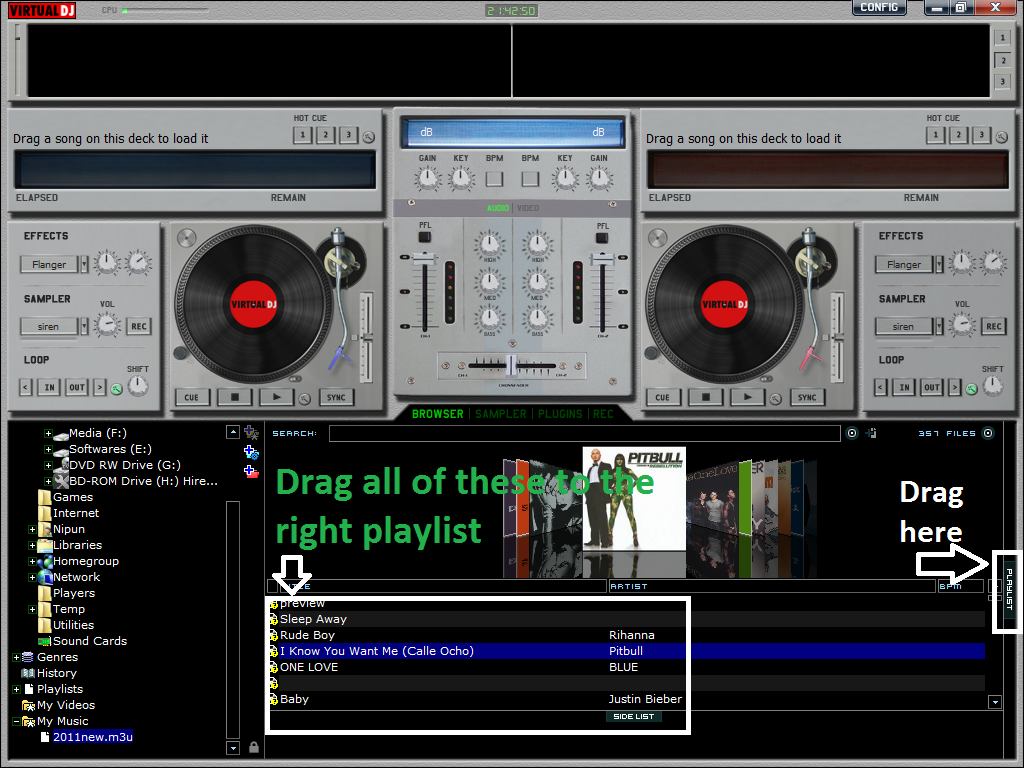Expand the Nipun folder
The height and width of the screenshot is (768, 1024).
coord(32,530)
